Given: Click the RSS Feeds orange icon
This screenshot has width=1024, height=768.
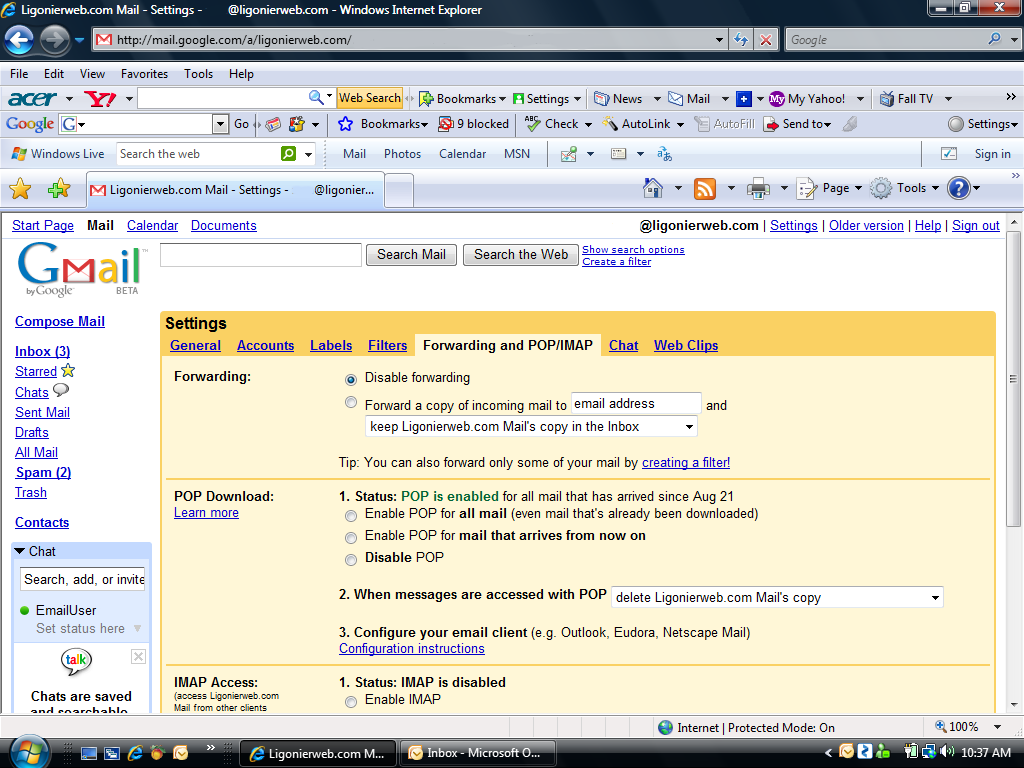Looking at the screenshot, I should 705,188.
